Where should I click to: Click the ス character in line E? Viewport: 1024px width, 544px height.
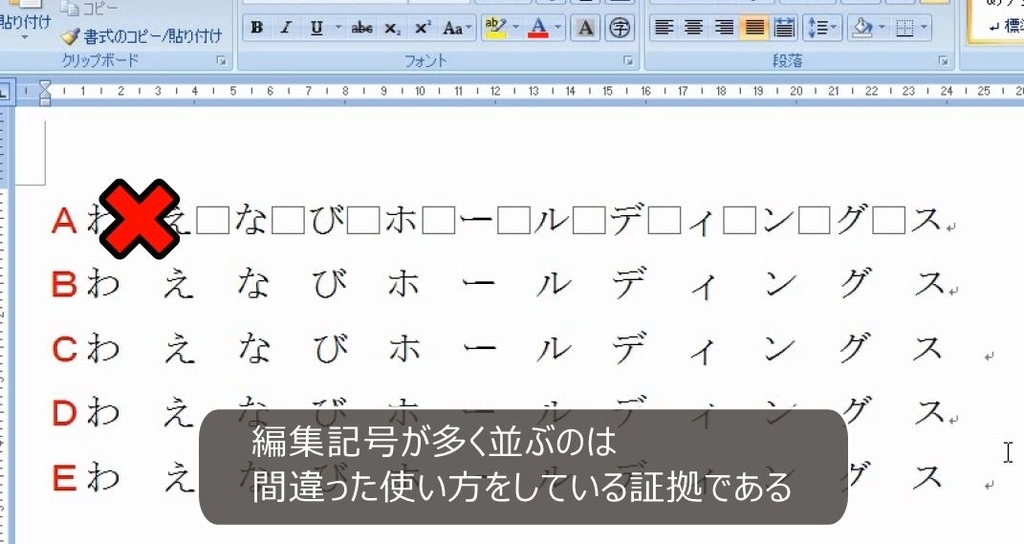[927, 476]
